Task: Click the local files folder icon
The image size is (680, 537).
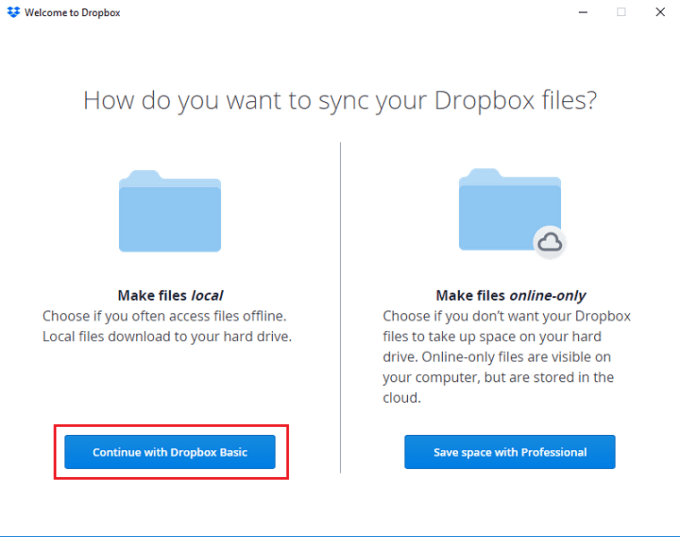Action: pos(170,211)
